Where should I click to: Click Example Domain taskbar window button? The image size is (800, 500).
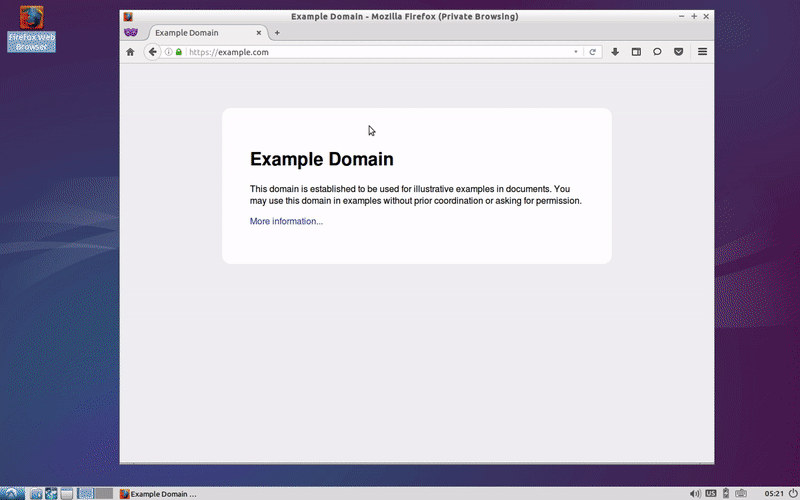coord(158,494)
